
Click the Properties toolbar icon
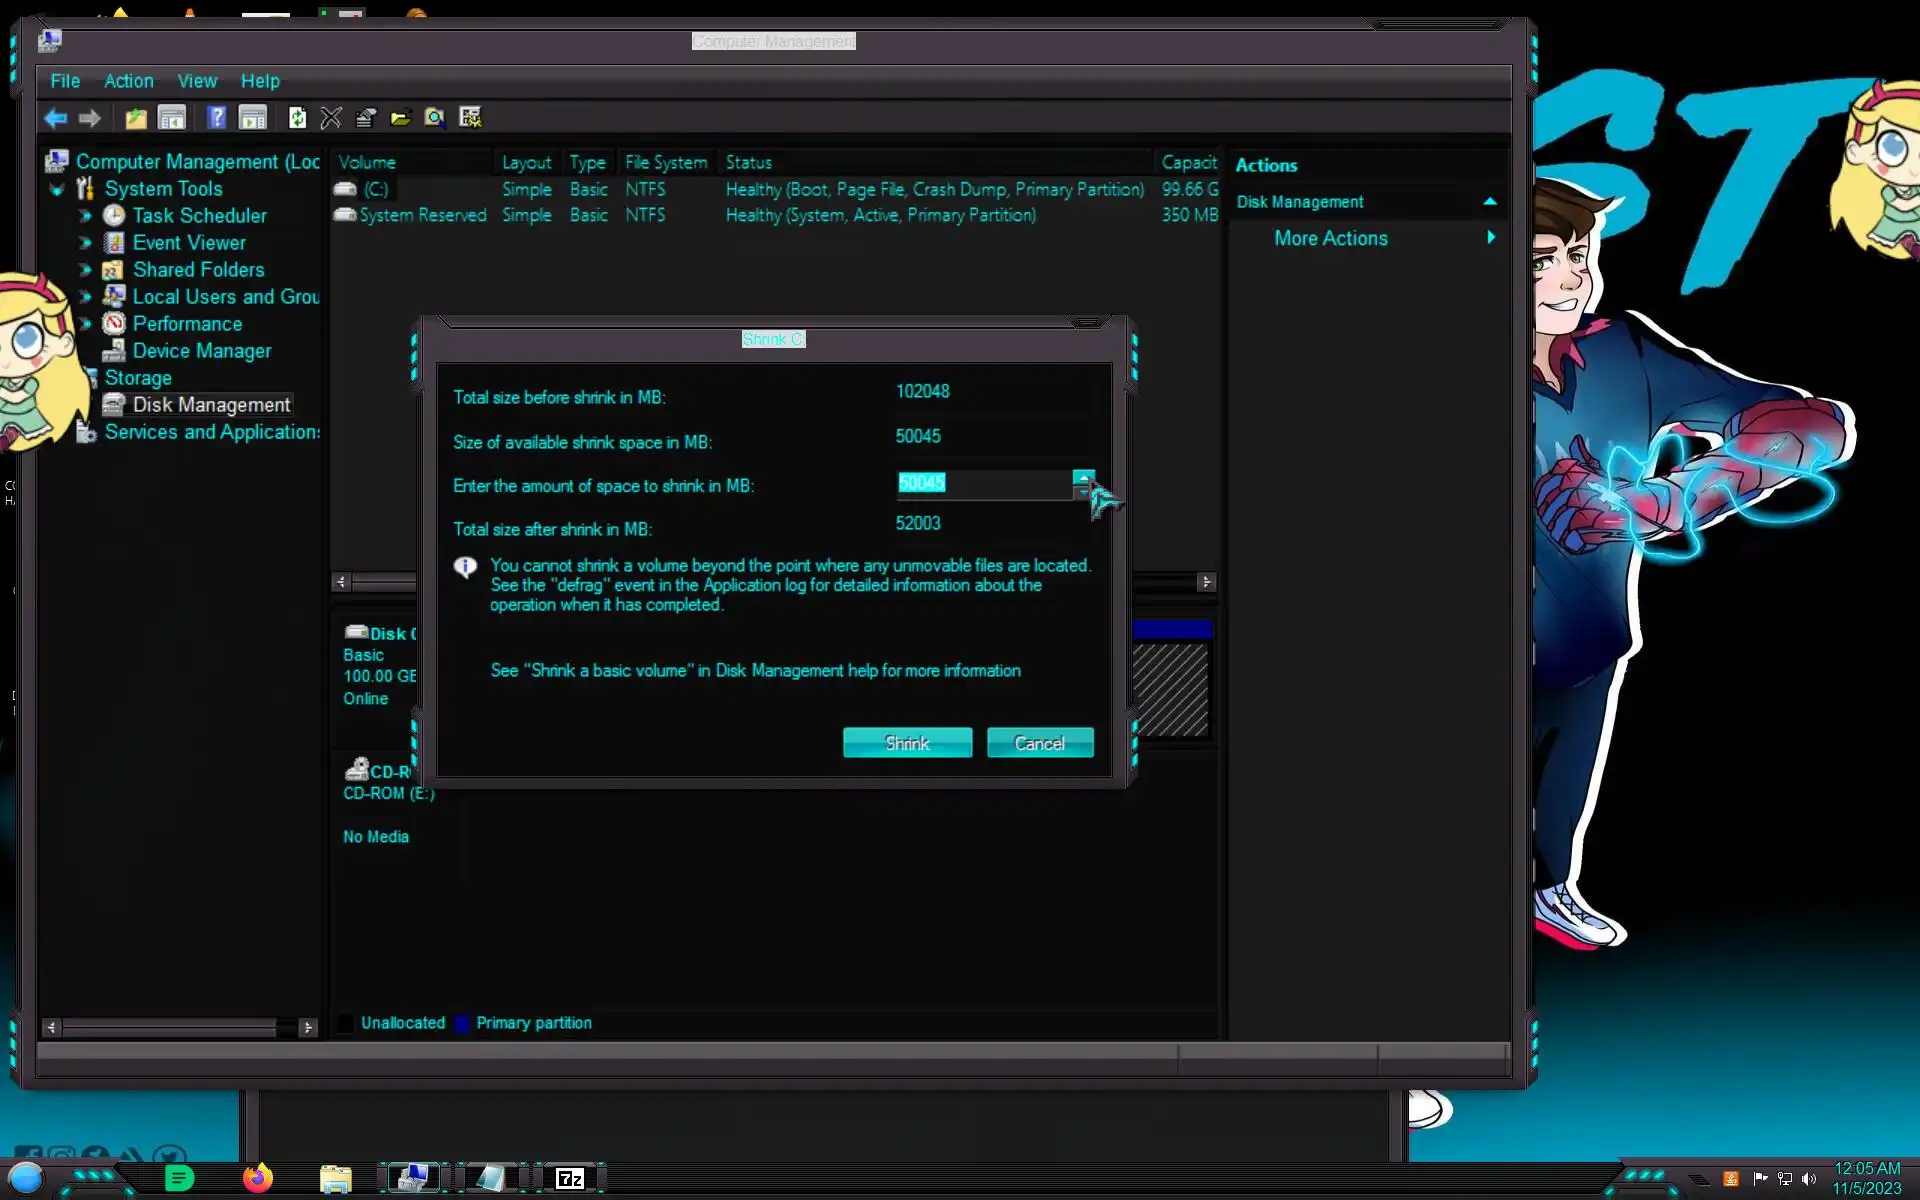(365, 118)
